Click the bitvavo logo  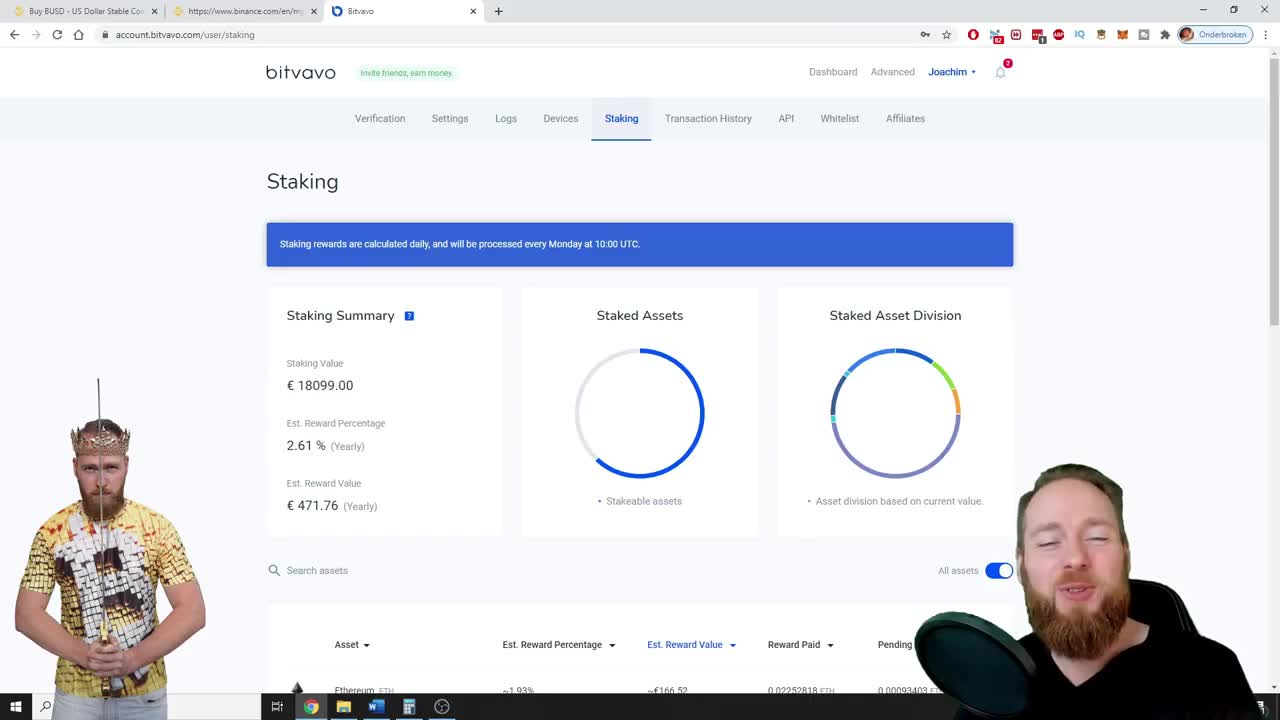[300, 72]
